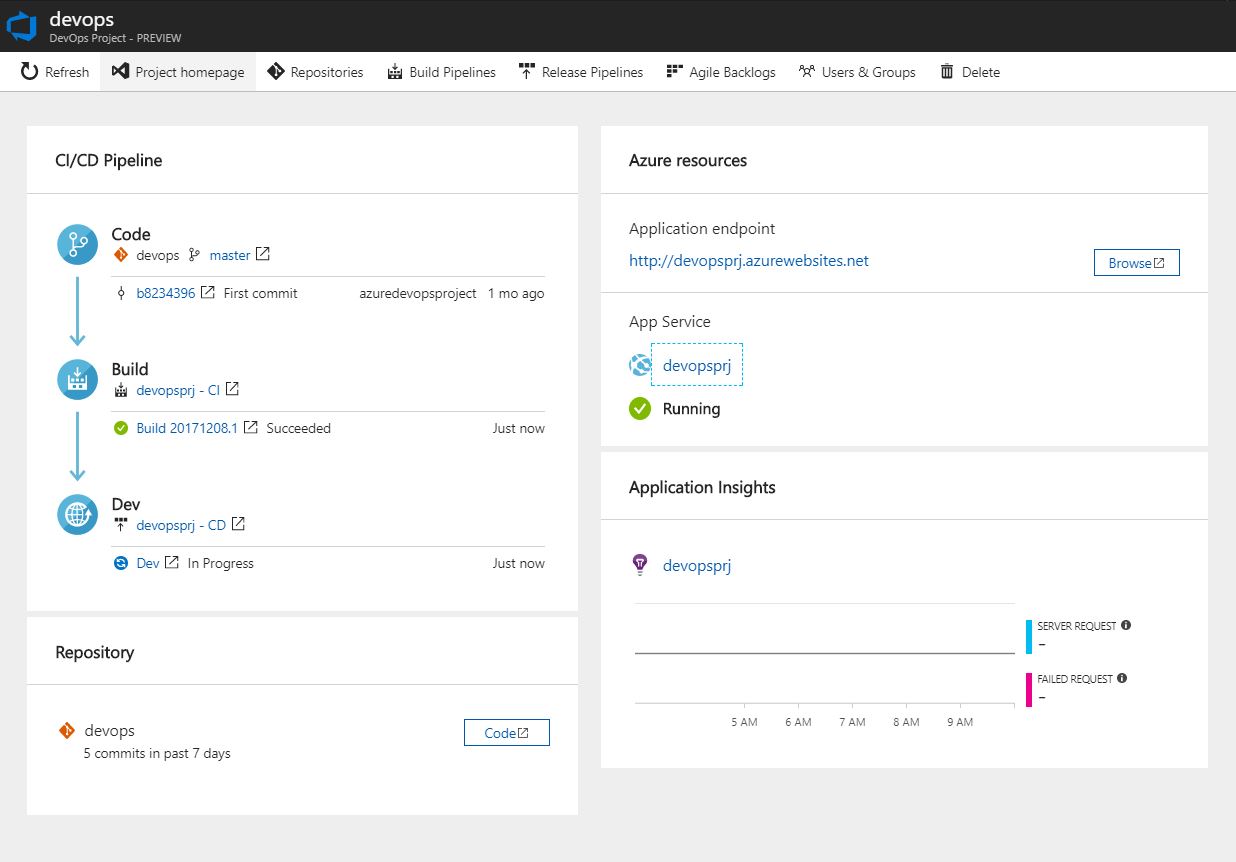Open the devopsprj - CI build definition
The width and height of the screenshot is (1236, 862).
point(178,390)
